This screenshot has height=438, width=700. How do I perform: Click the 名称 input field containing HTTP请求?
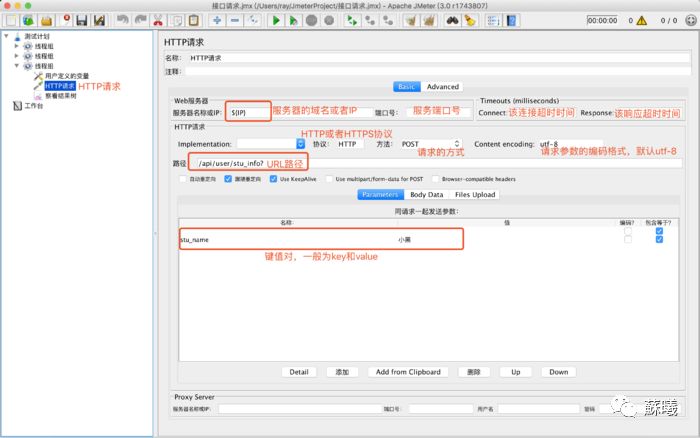pos(438,58)
